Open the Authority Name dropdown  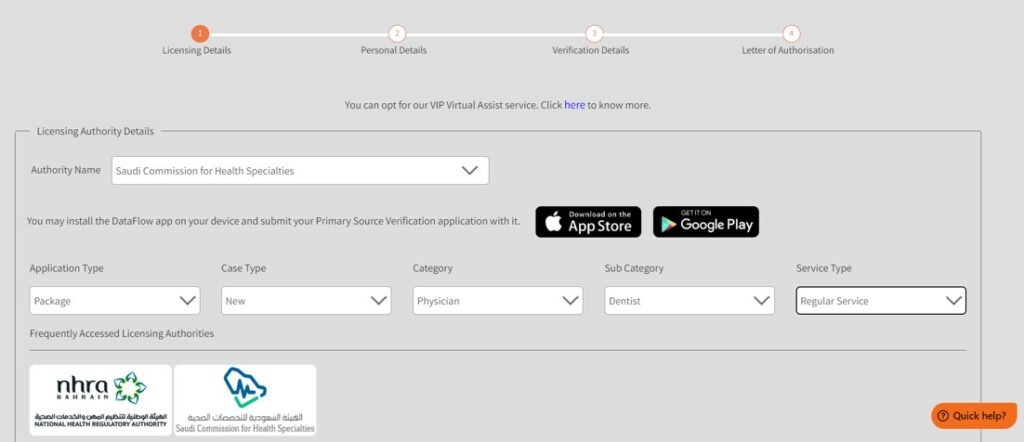click(x=300, y=170)
